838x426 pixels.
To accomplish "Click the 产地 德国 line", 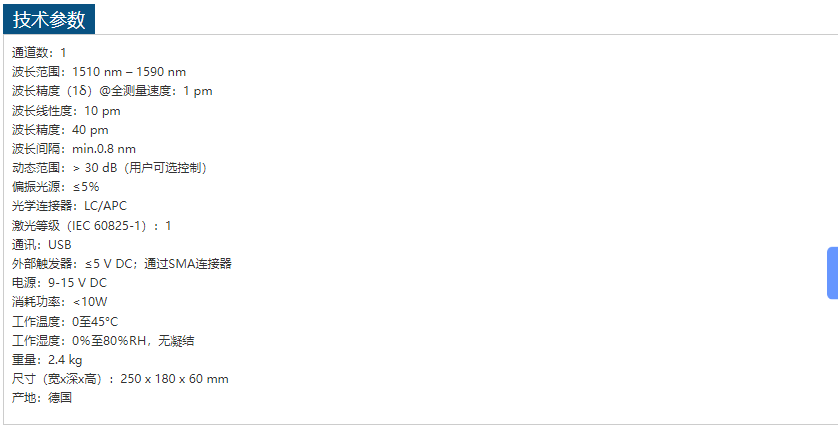I will click(42, 398).
